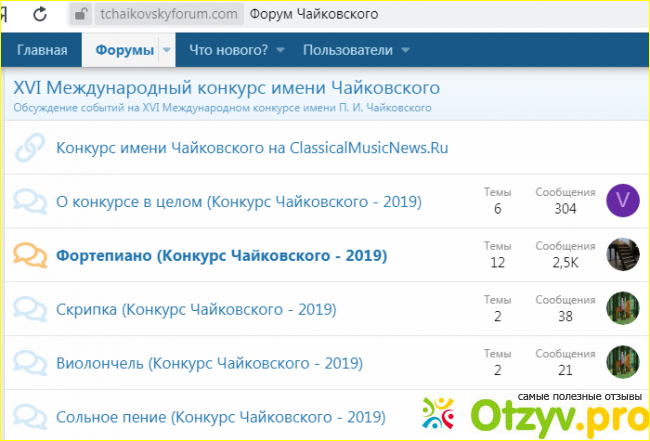Click the XVI Международный конкурс имени Чайковского heading
This screenshot has width=650, height=441.
(x=226, y=87)
